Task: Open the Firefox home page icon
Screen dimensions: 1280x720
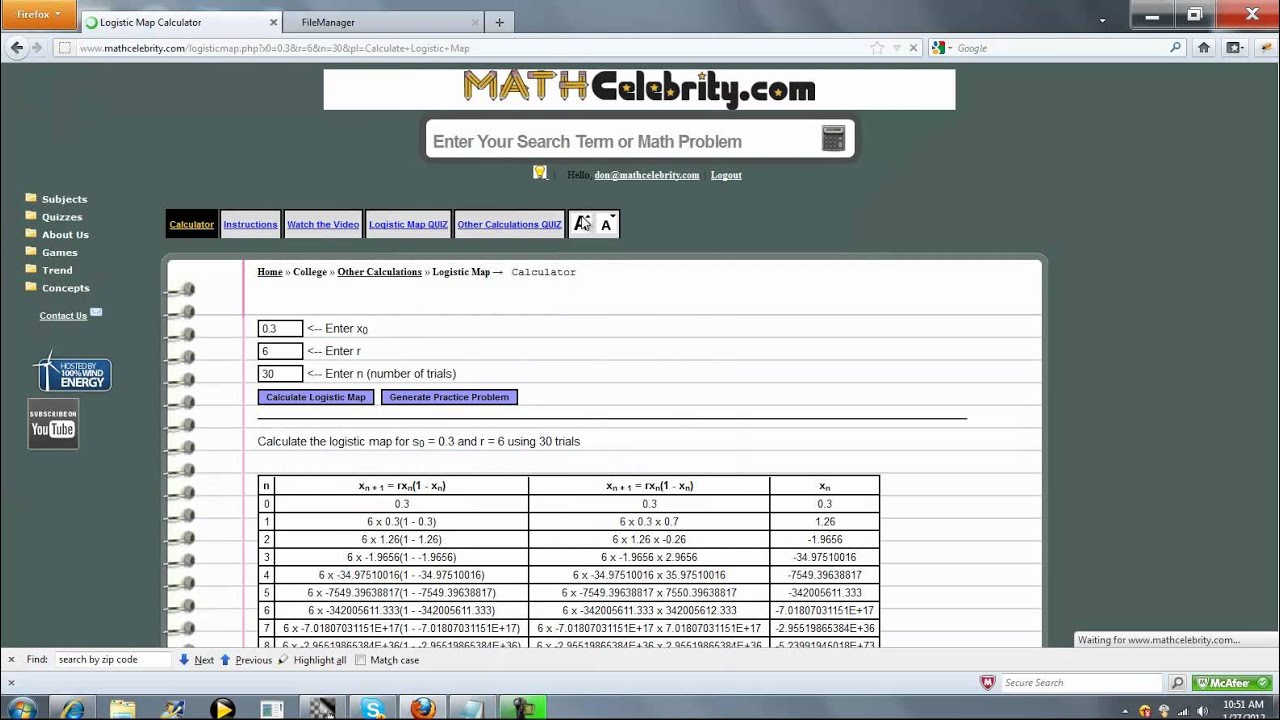Action: [1204, 47]
